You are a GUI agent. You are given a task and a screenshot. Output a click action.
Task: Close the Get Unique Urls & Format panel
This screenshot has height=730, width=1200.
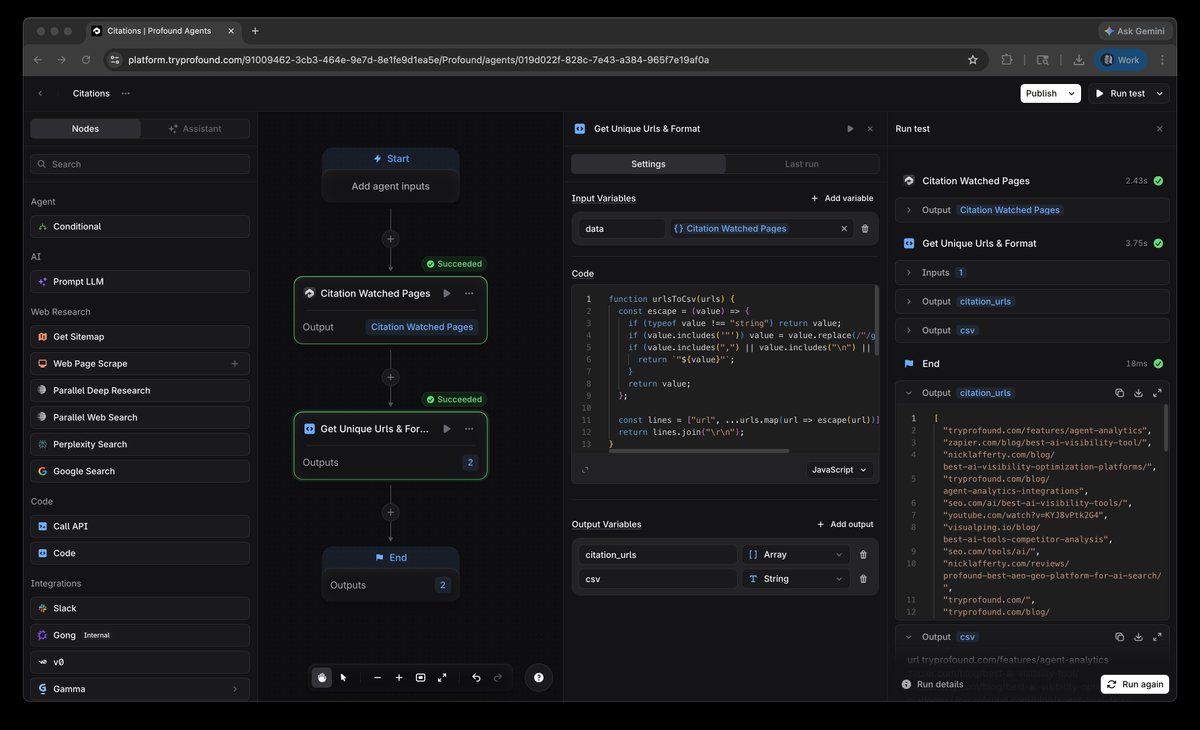[870, 128]
